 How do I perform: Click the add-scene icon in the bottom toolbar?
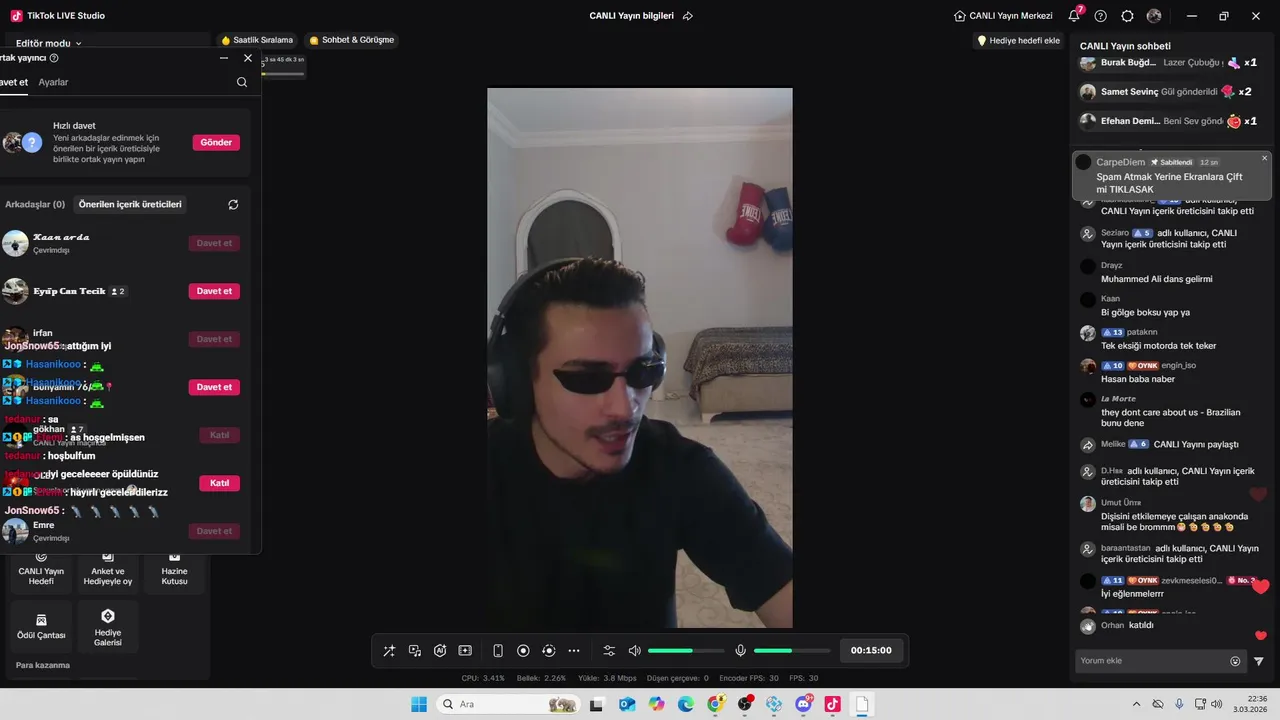click(x=465, y=650)
